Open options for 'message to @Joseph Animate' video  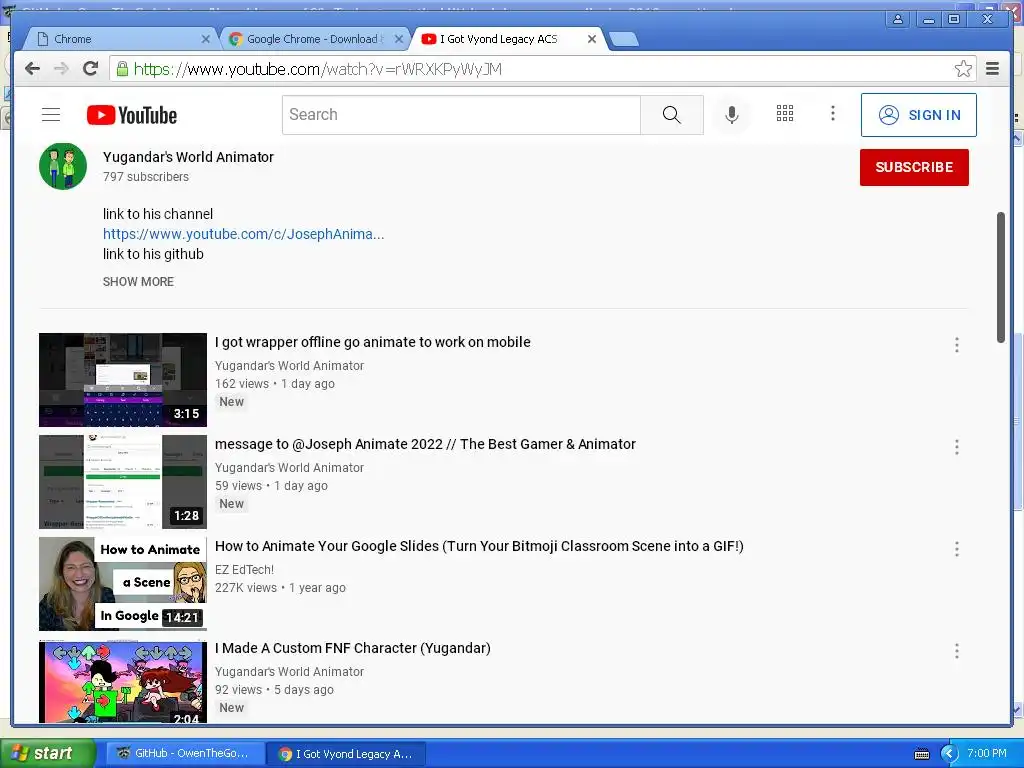pos(957,447)
